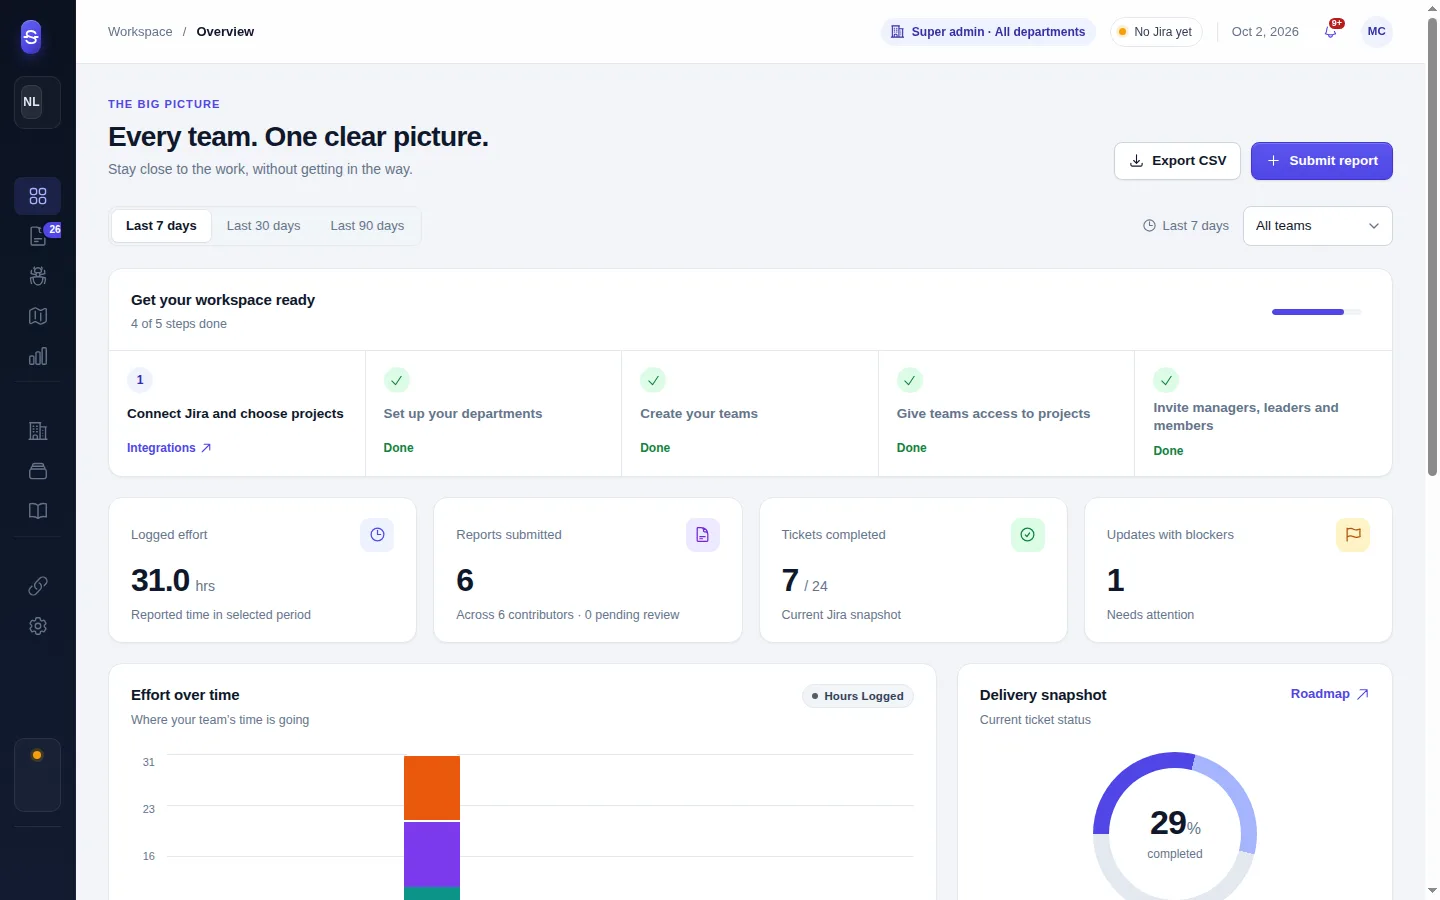Open Super admin · All departments selector
Viewport: 1440px width, 900px height.
pyautogui.click(x=988, y=32)
